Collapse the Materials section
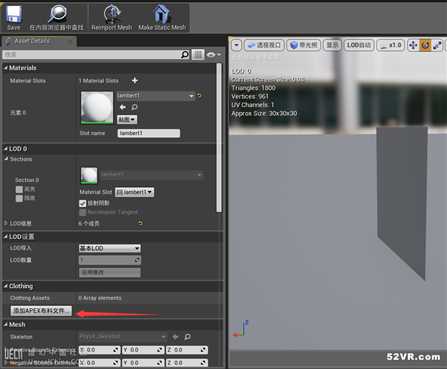Image resolution: width=447 pixels, height=369 pixels. (6, 68)
